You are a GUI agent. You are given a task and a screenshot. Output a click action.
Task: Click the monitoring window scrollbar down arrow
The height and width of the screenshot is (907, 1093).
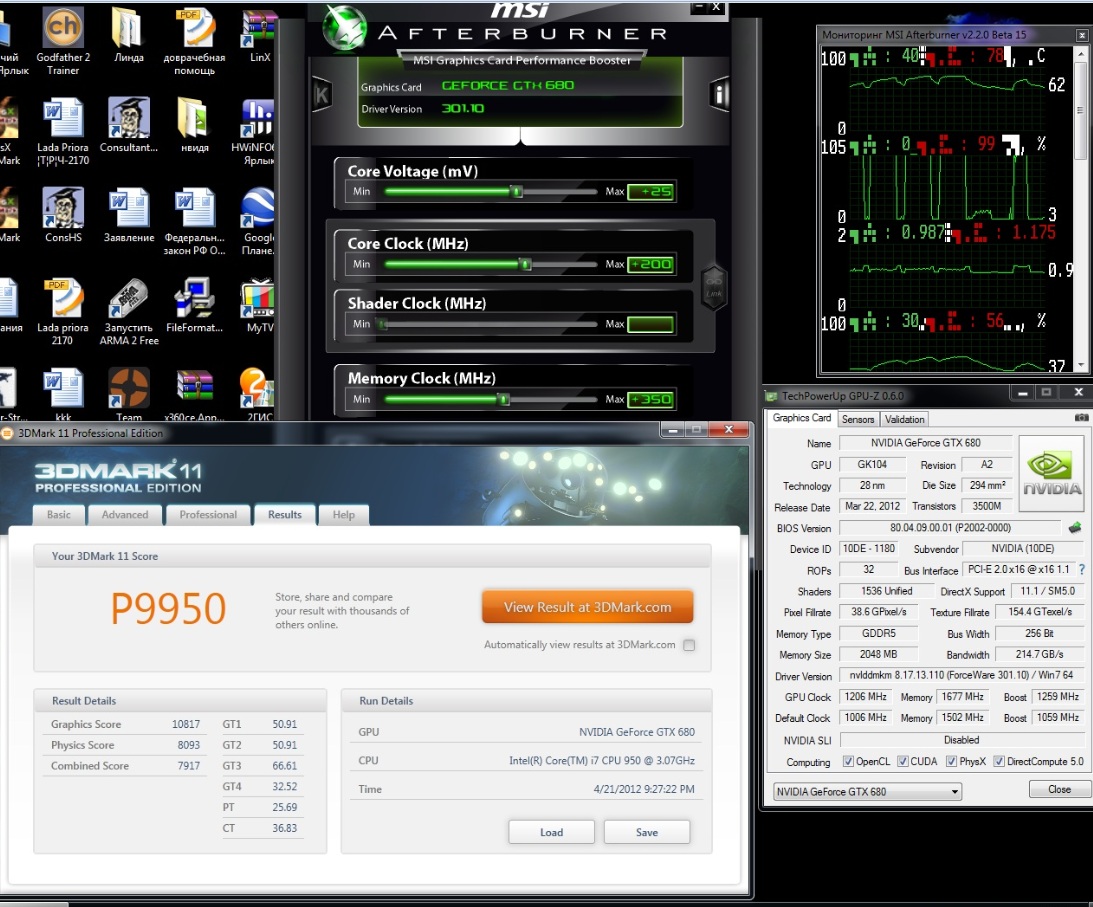1081,365
